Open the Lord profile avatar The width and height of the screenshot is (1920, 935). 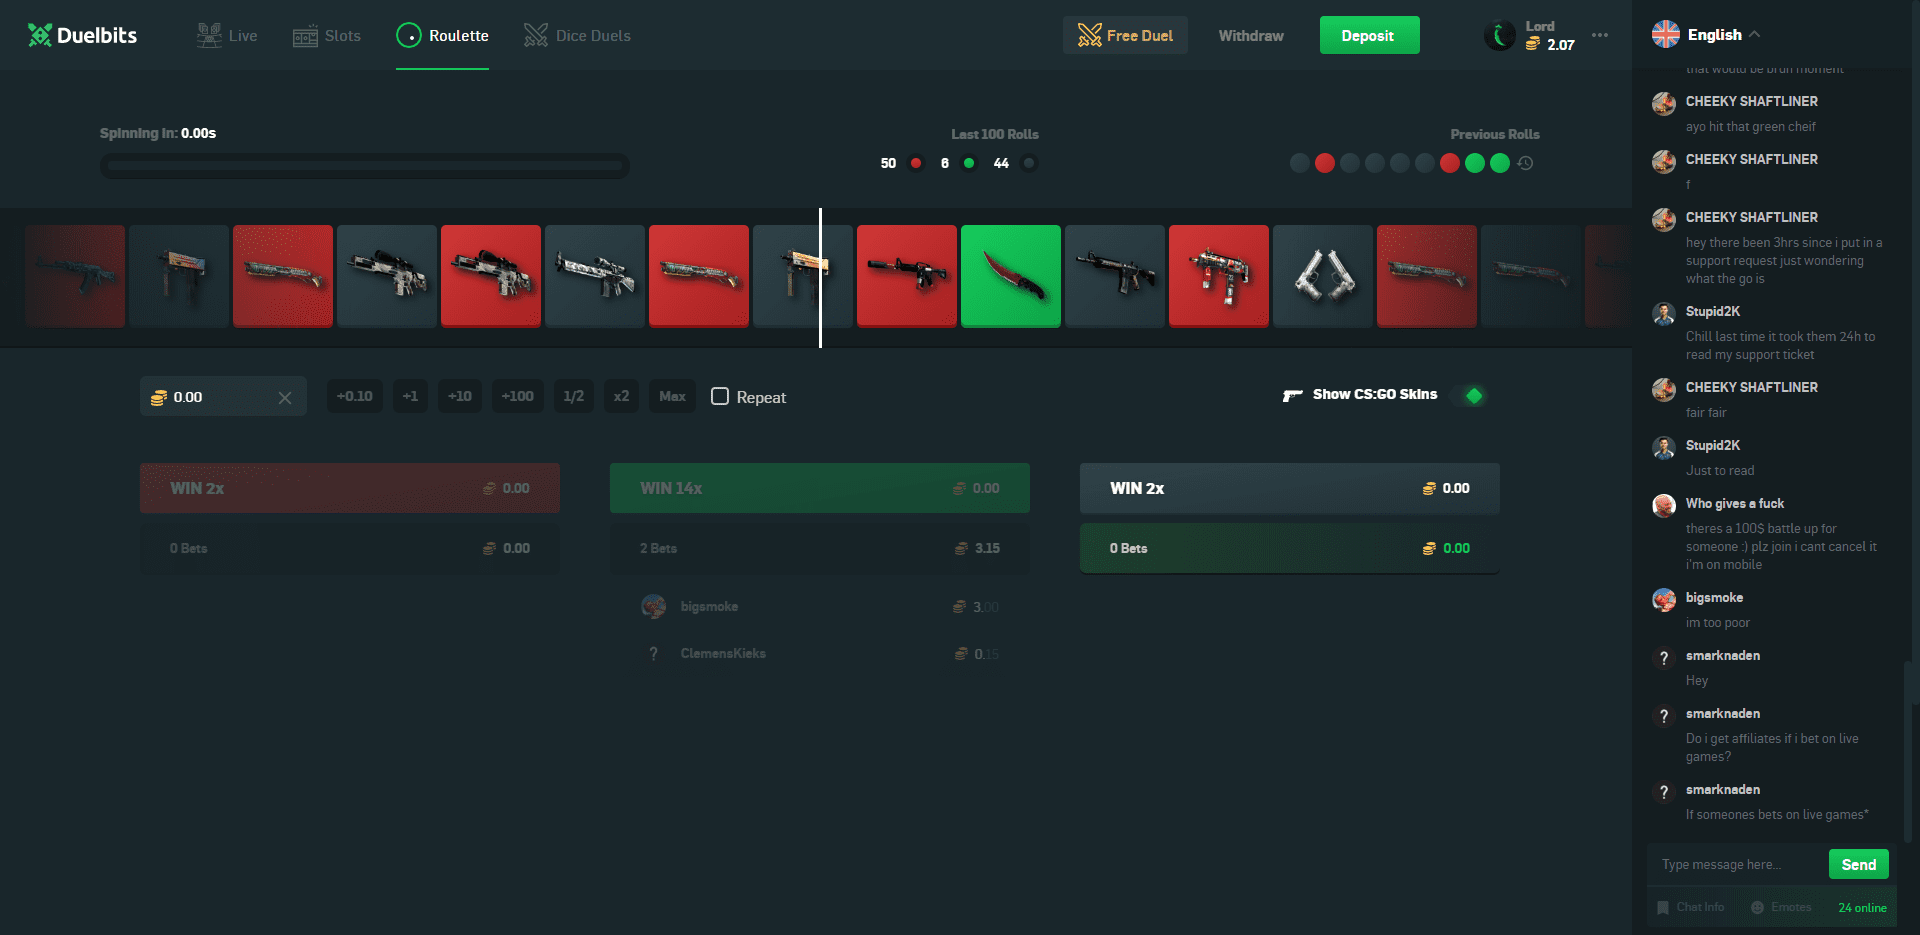click(x=1499, y=36)
